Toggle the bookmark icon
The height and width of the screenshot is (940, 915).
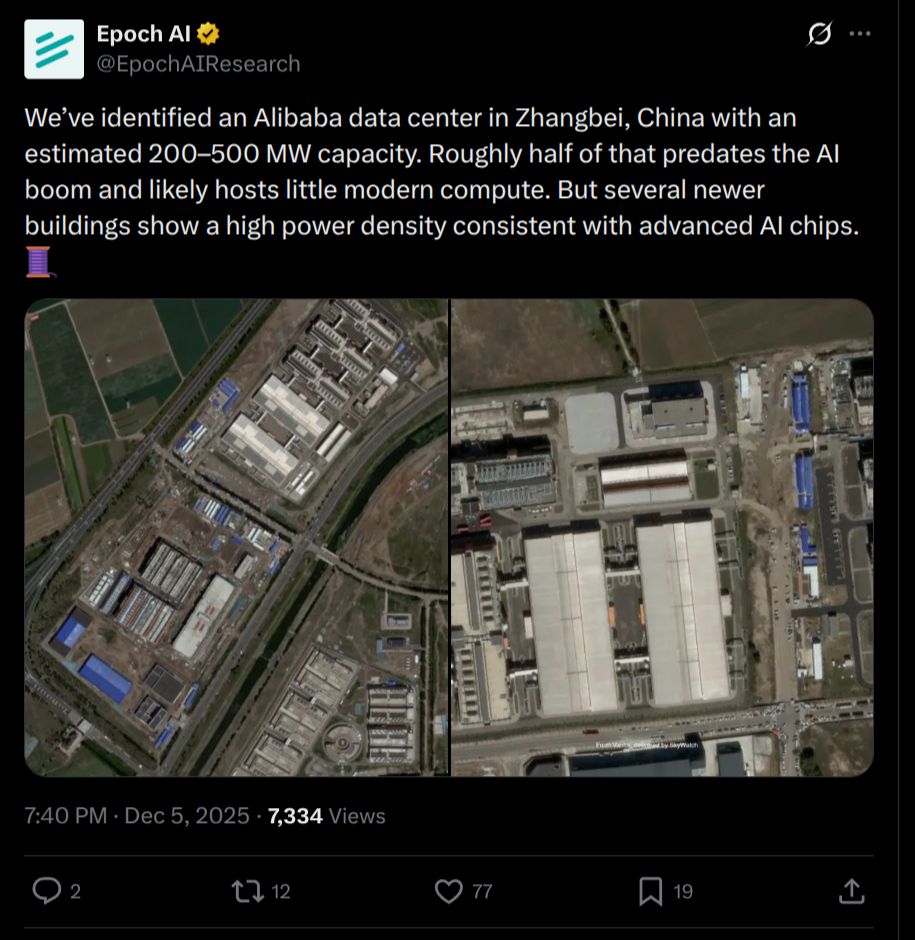click(651, 891)
